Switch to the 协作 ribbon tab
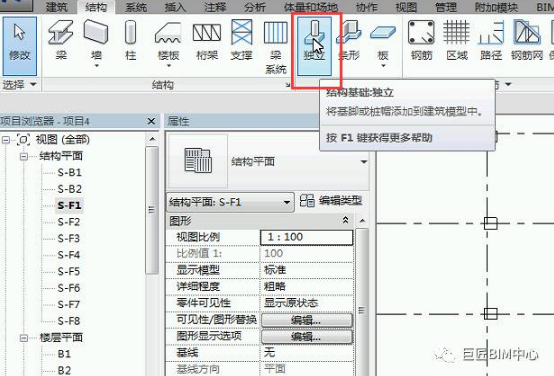The image size is (554, 376). click(x=367, y=7)
